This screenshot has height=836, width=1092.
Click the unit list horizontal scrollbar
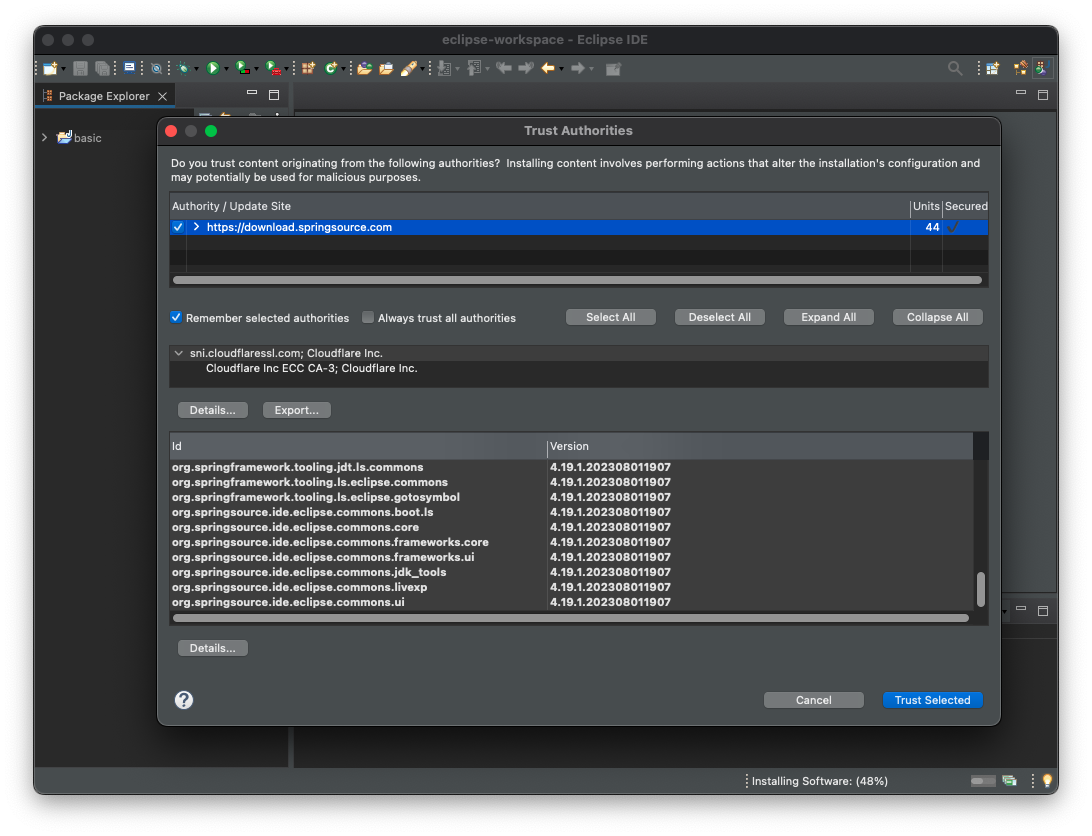tap(570, 618)
